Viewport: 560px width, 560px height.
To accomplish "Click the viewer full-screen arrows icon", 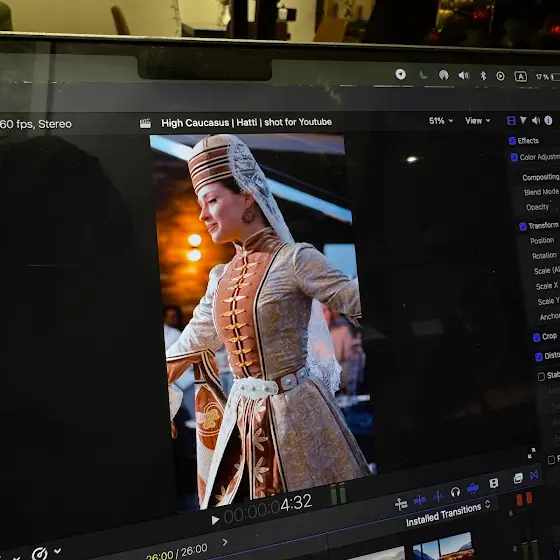I will [531, 453].
